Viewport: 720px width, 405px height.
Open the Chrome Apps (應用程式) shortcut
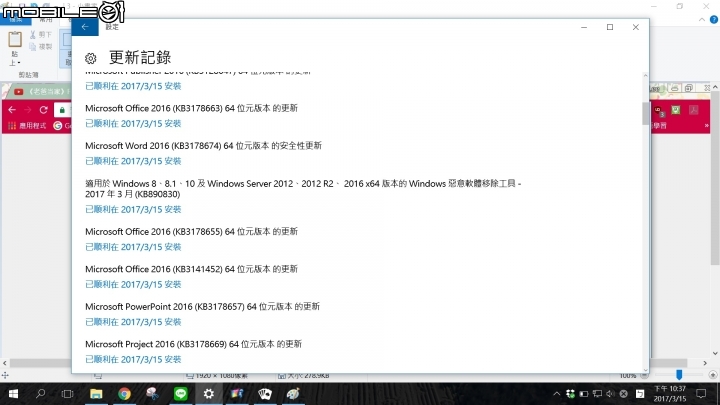[28, 125]
